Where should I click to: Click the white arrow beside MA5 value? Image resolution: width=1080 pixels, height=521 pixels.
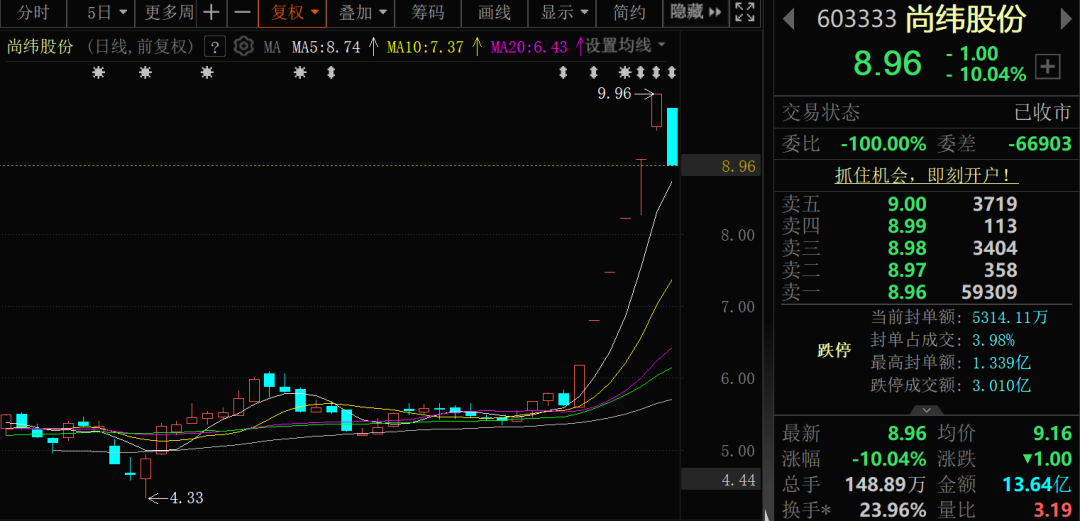tap(373, 47)
